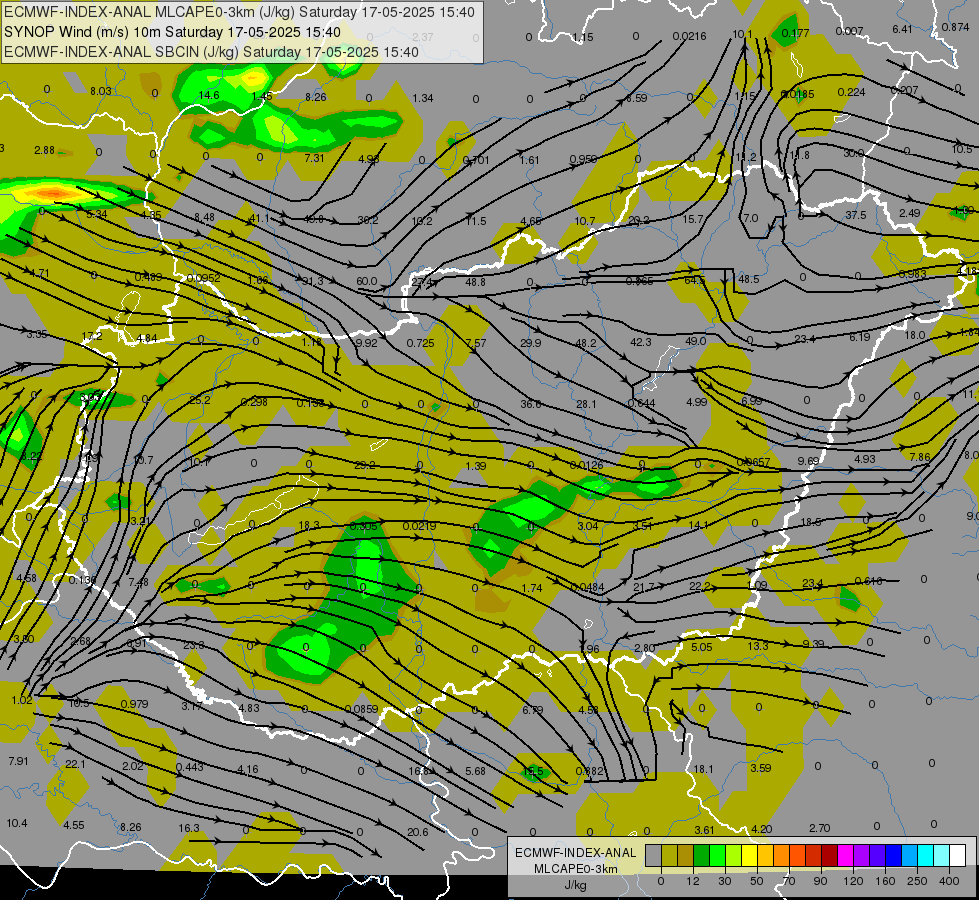Choose the cyan legend swatch
979x900 pixels.
927,855
